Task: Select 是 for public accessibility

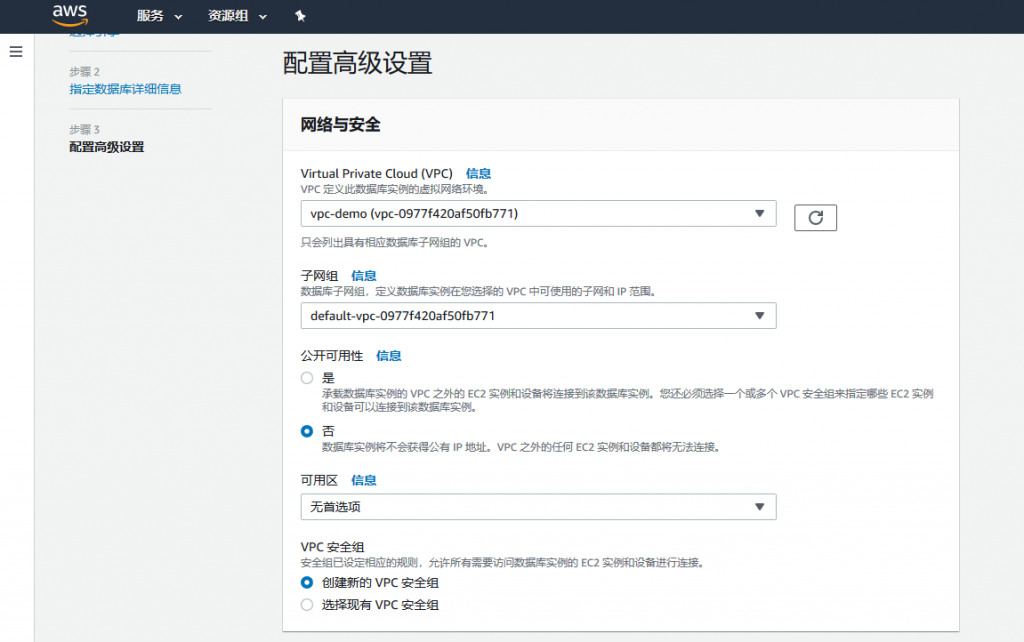Action: [x=307, y=378]
